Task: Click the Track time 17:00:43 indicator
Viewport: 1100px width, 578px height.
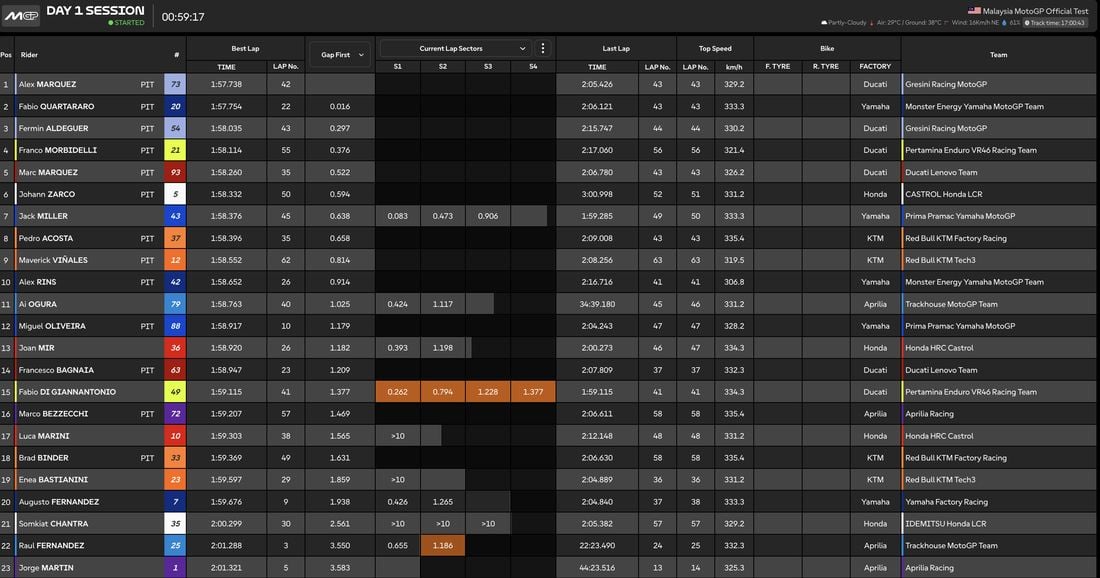Action: coord(1054,22)
